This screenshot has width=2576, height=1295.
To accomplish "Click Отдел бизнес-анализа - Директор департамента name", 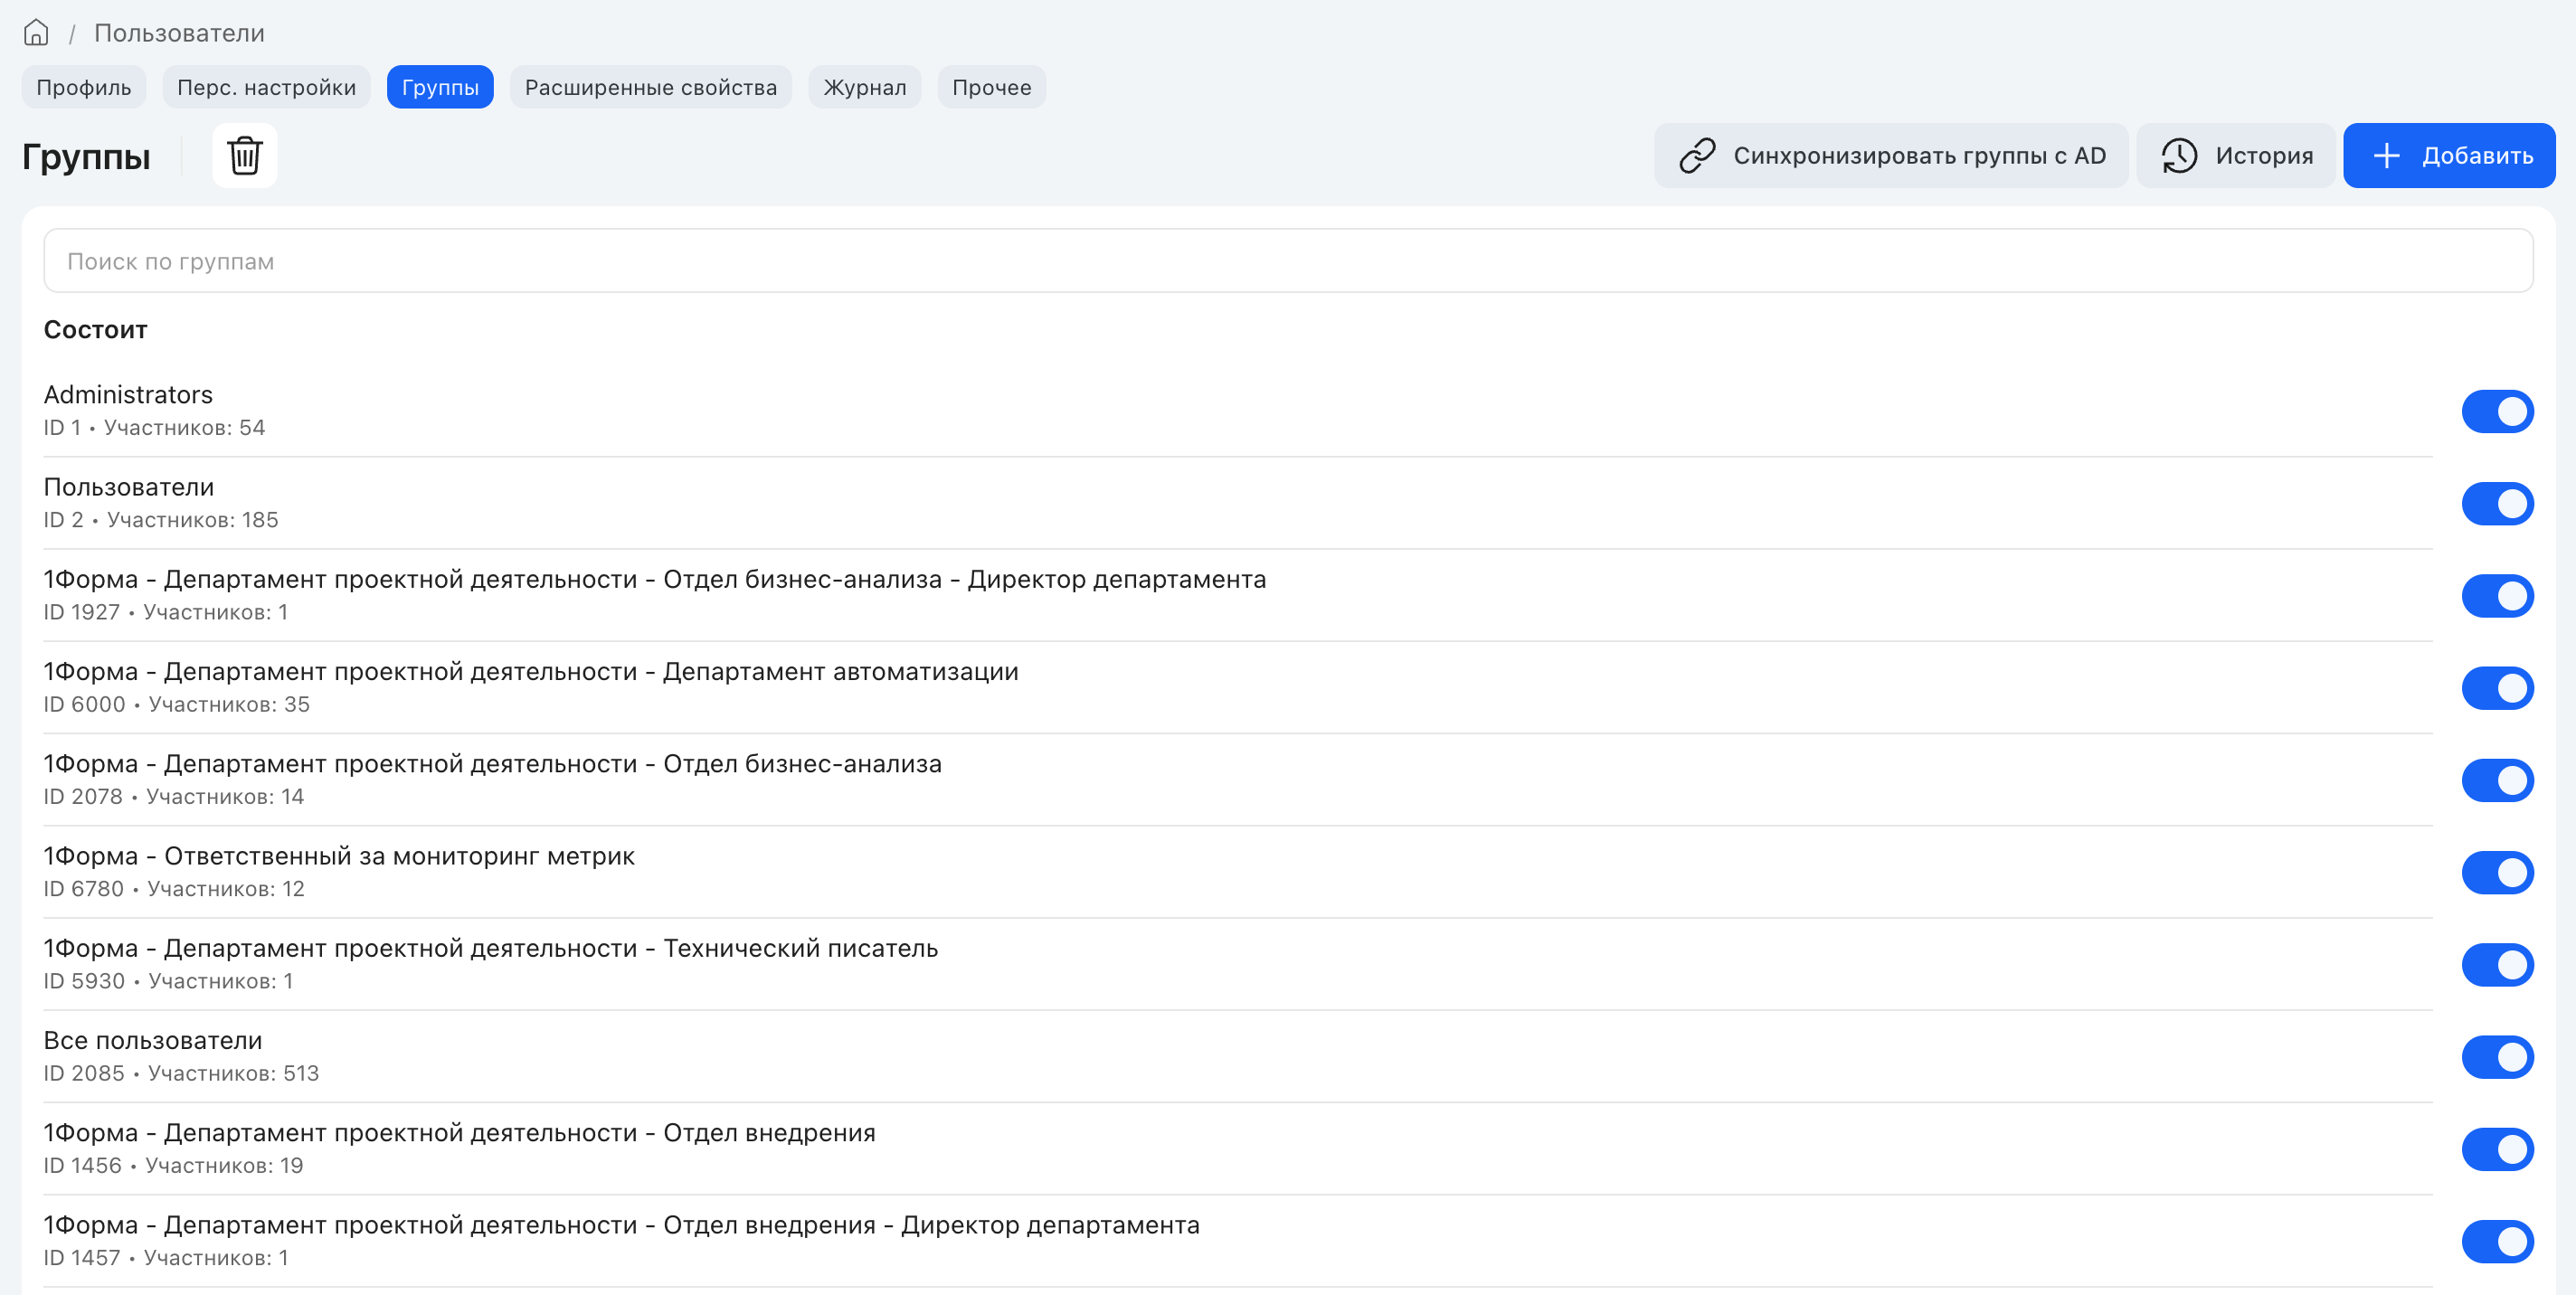I will [x=655, y=579].
